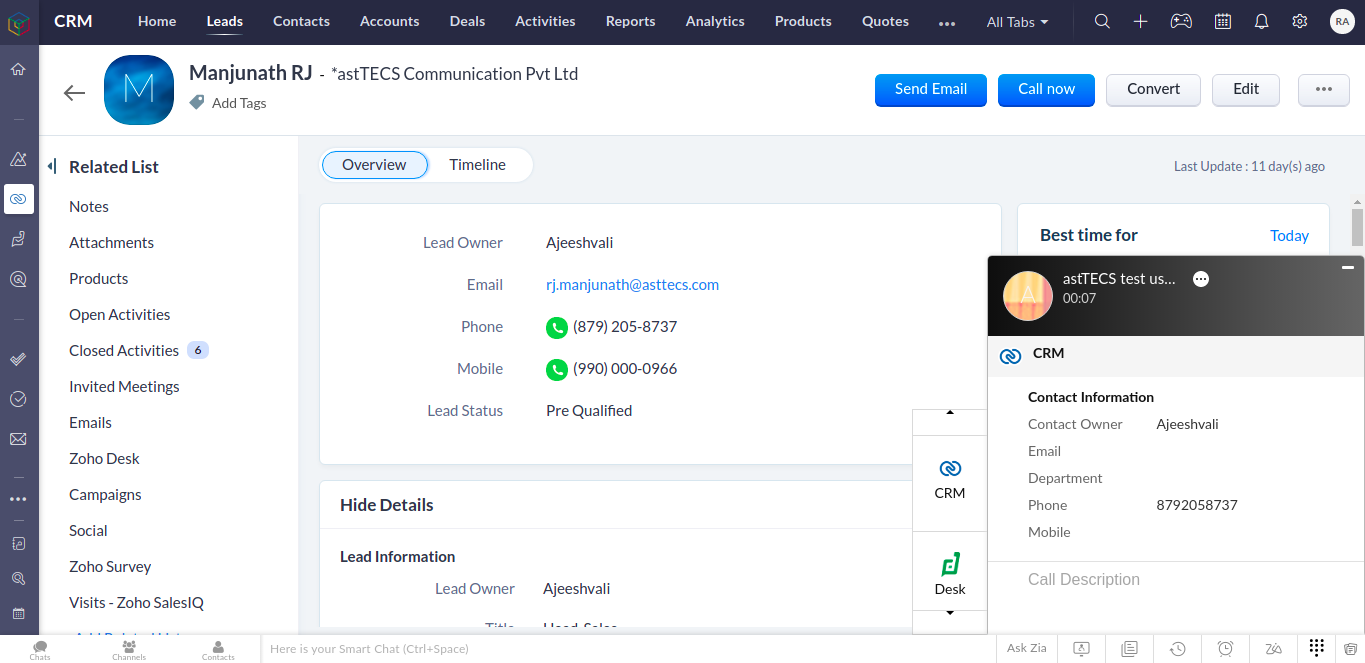Click the search magnifier icon in top bar

tap(1102, 21)
